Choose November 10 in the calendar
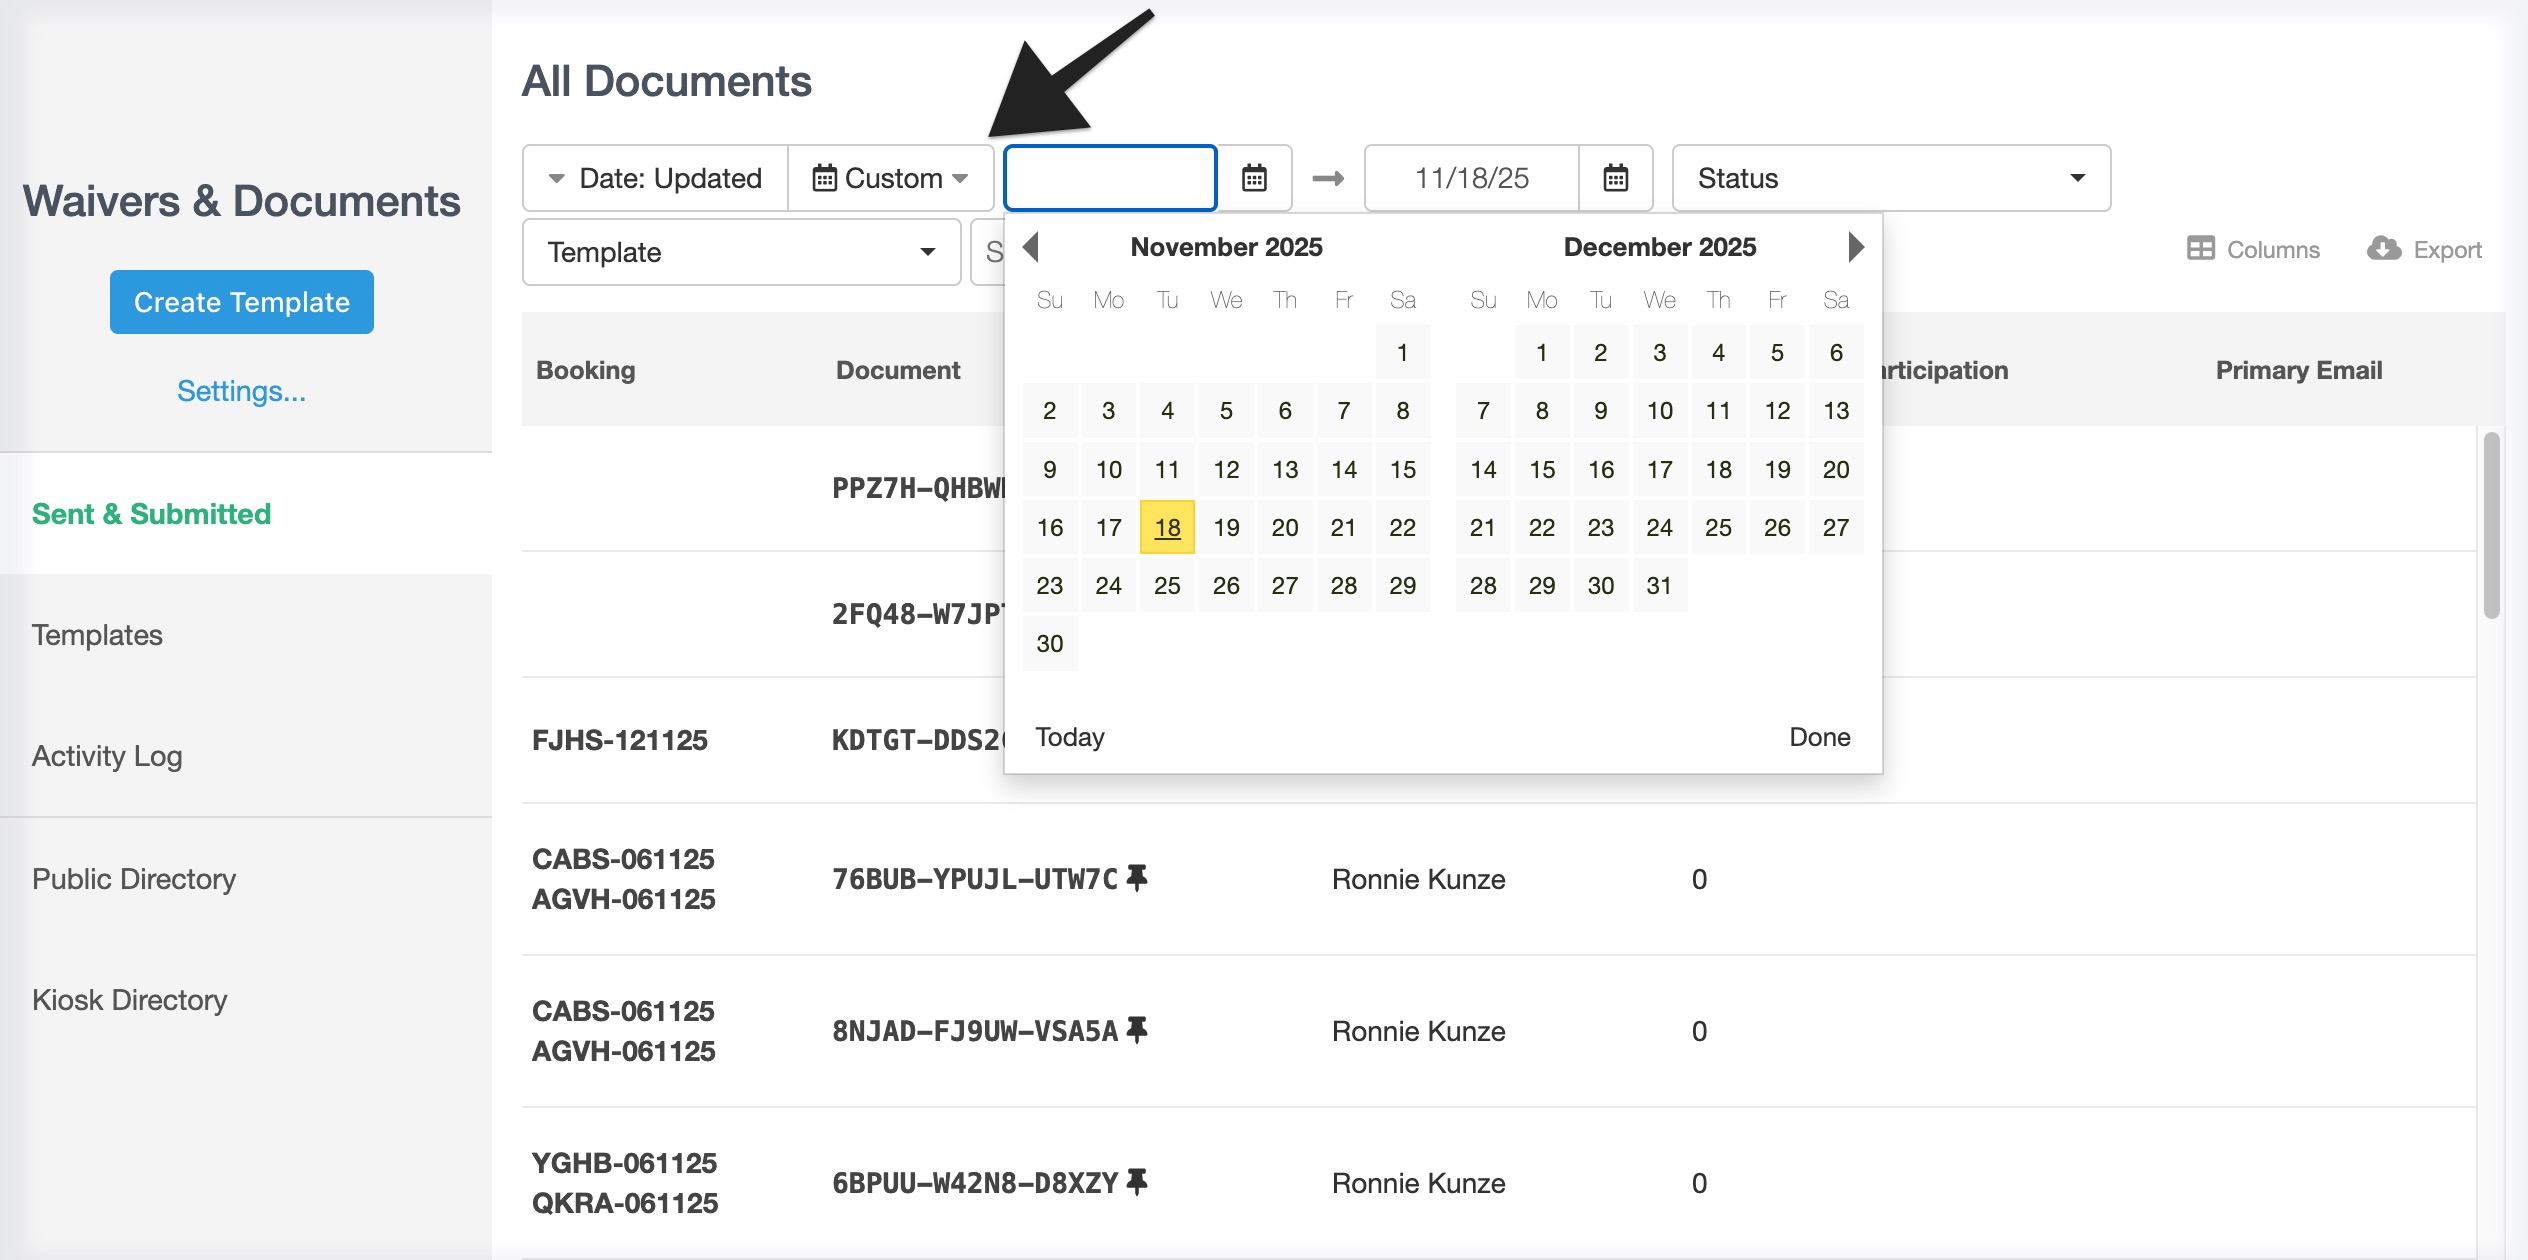This screenshot has width=2528, height=1260. [x=1108, y=469]
